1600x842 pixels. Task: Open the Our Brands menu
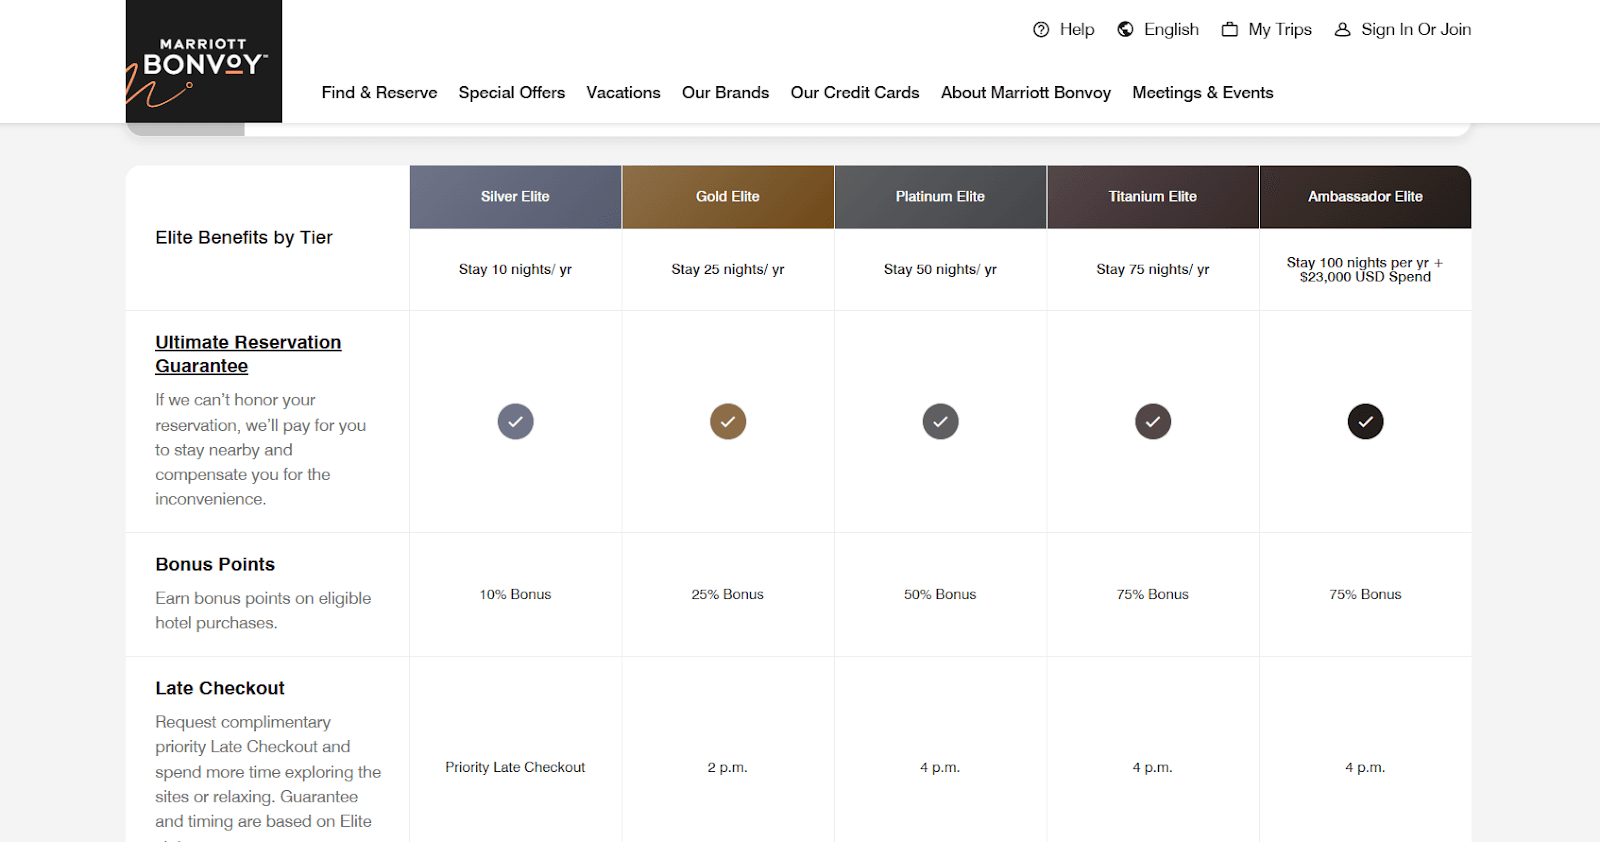(x=725, y=93)
